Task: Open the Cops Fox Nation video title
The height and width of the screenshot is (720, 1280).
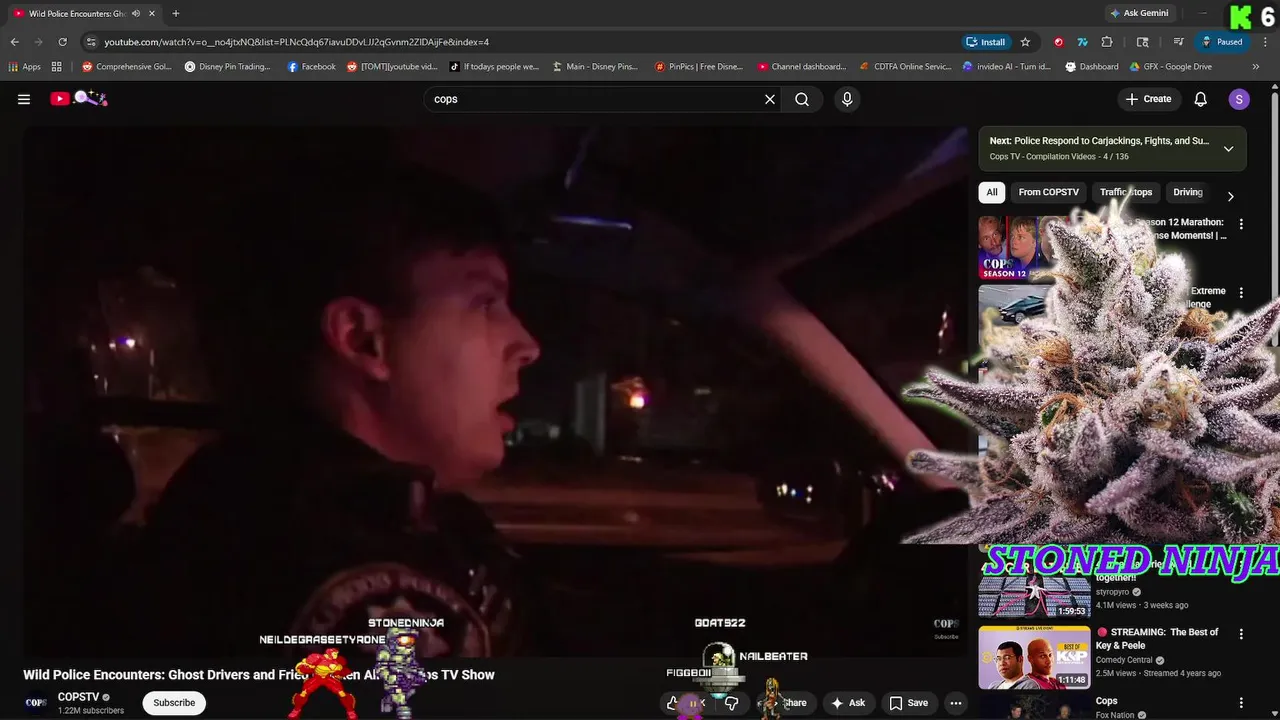Action: point(1106,701)
